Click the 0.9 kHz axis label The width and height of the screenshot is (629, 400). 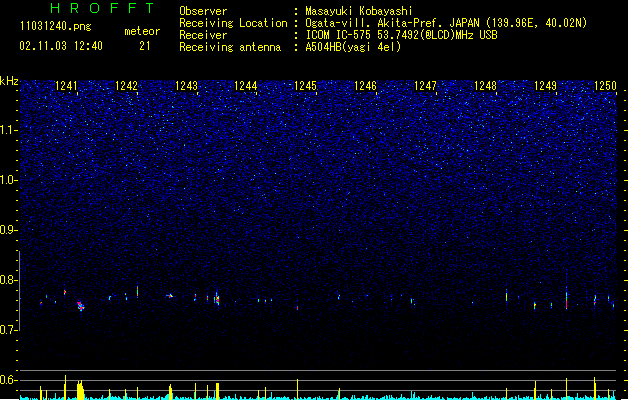[9, 230]
